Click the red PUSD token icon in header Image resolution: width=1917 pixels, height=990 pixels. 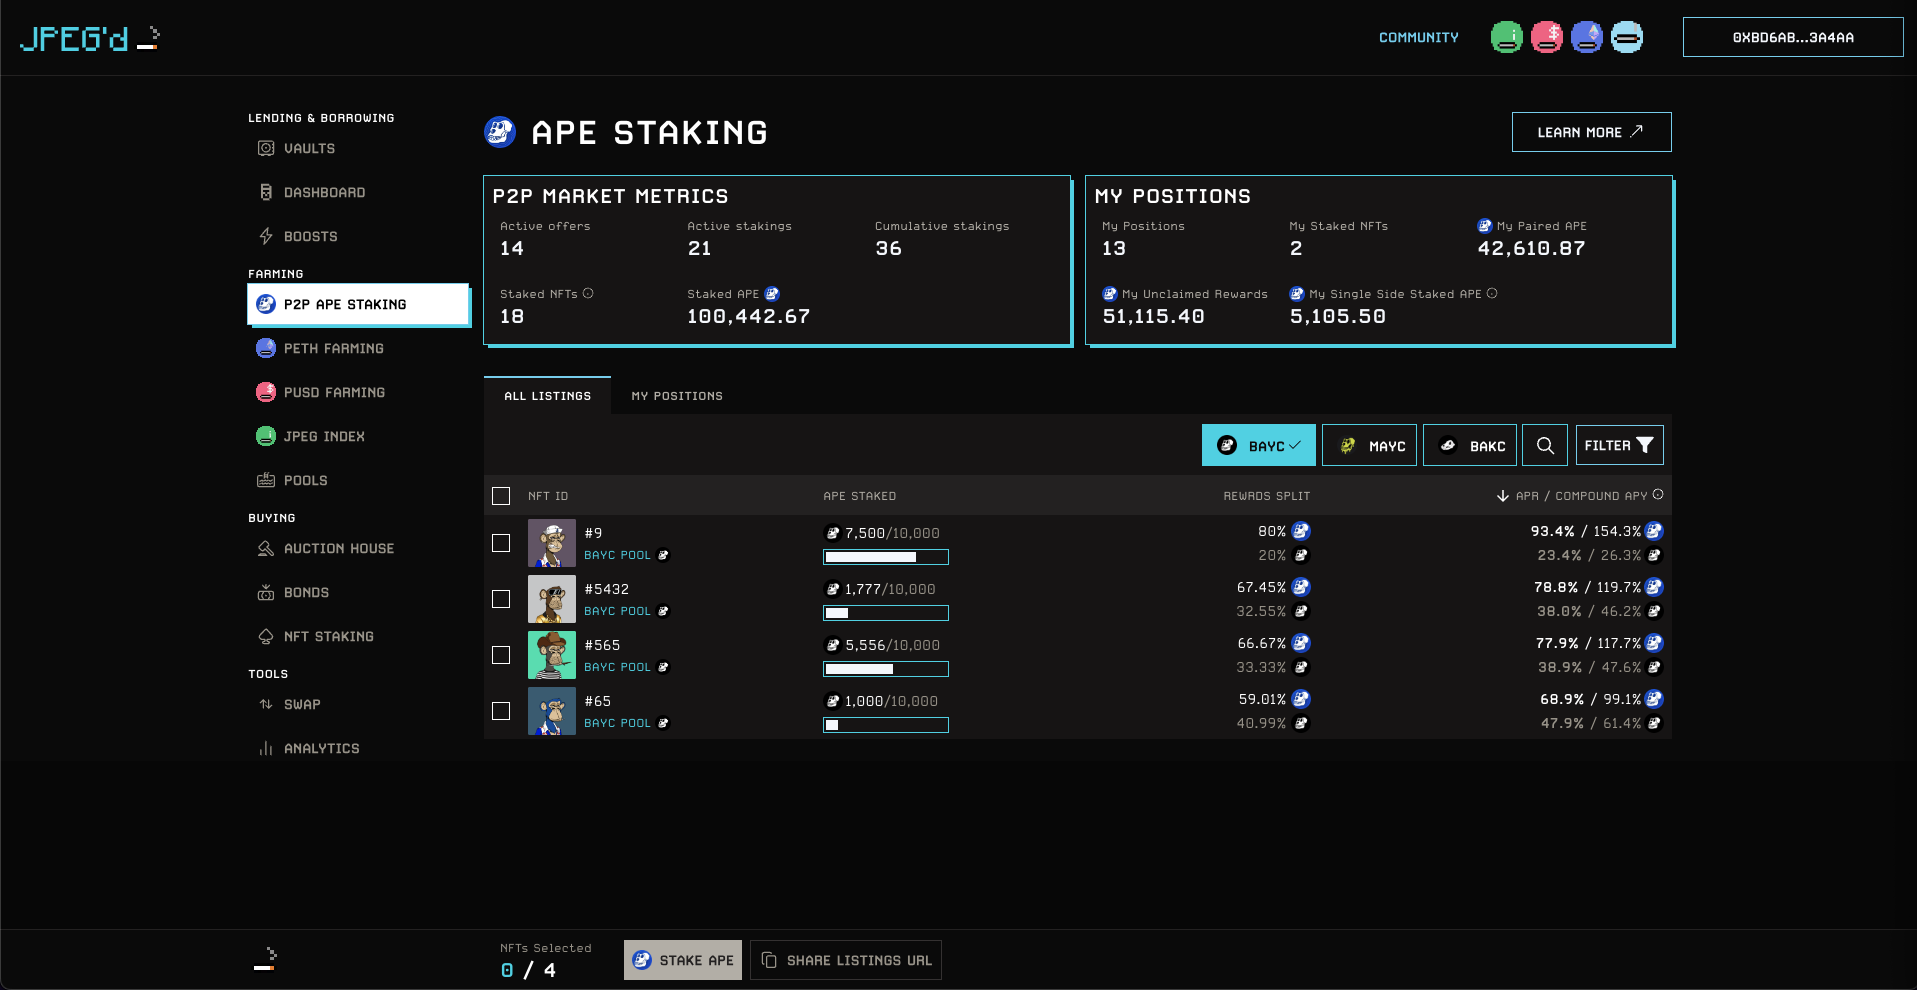1546,37
